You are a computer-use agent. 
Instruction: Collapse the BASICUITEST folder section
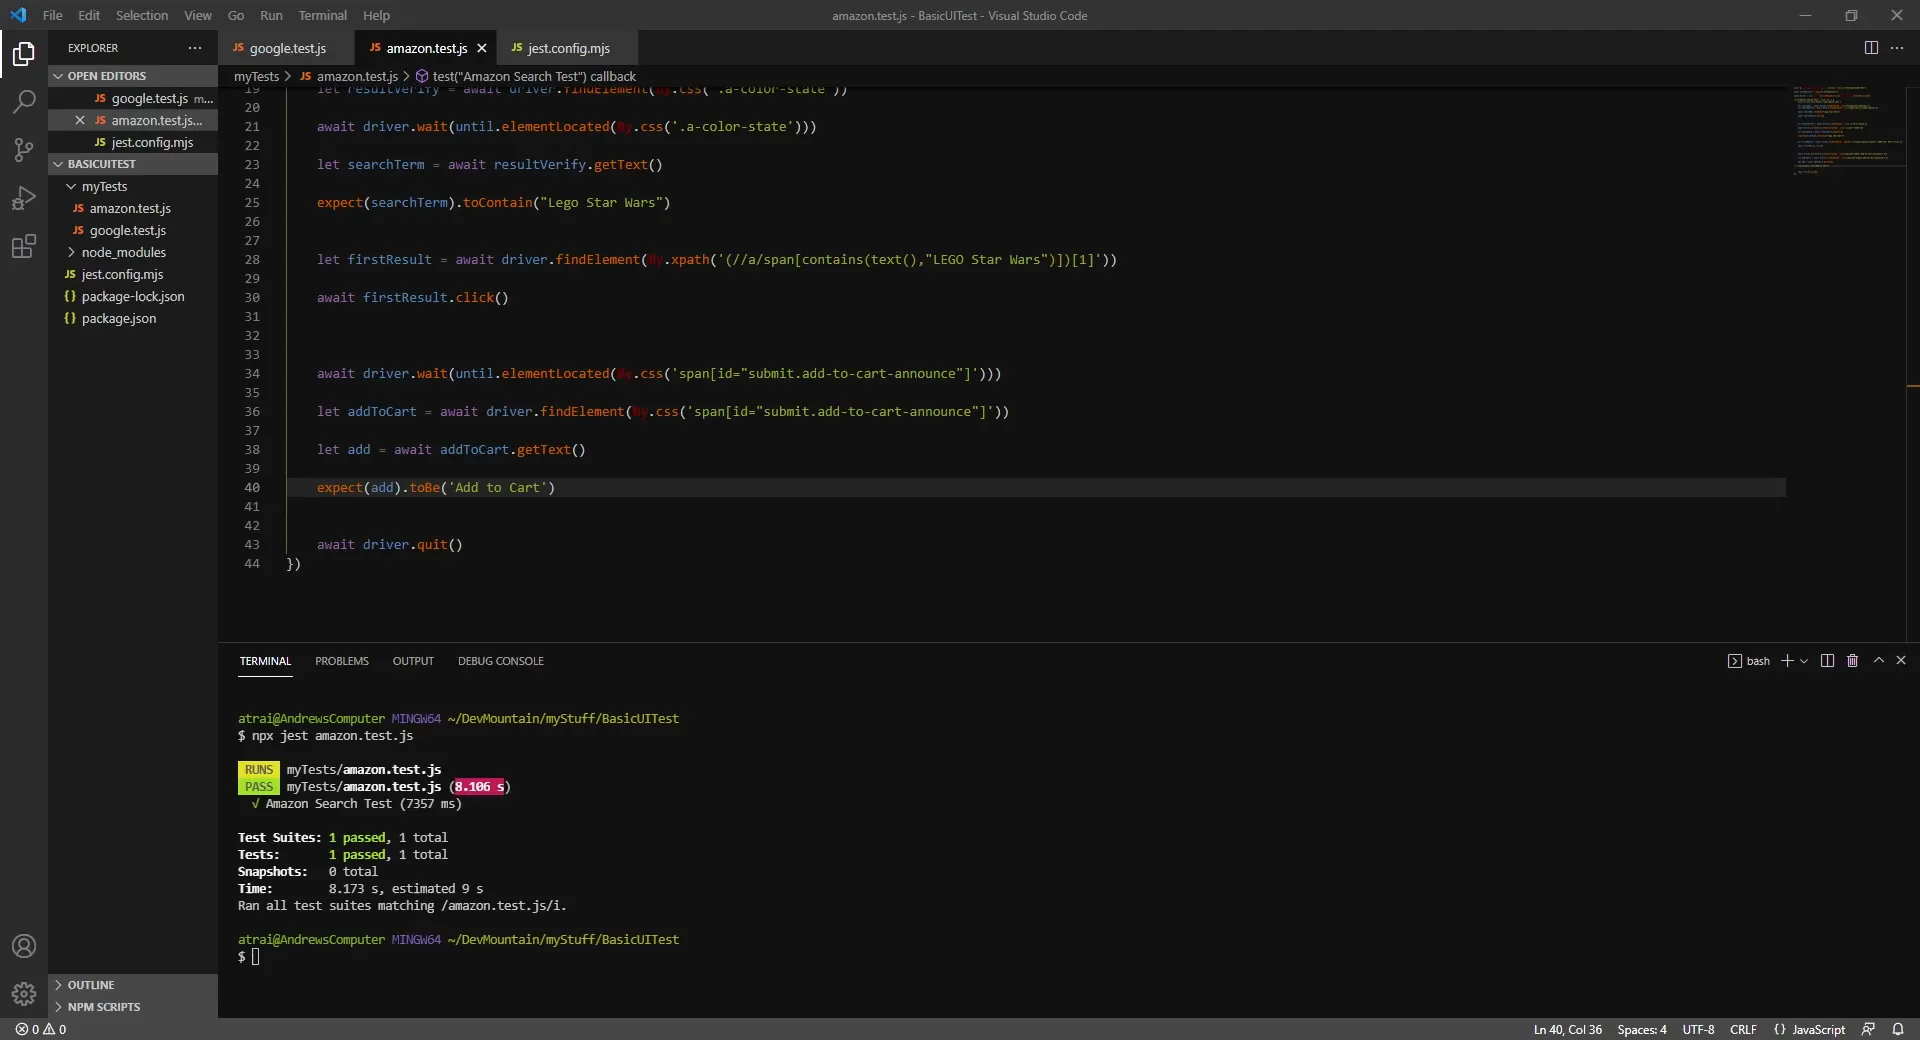tap(132, 164)
